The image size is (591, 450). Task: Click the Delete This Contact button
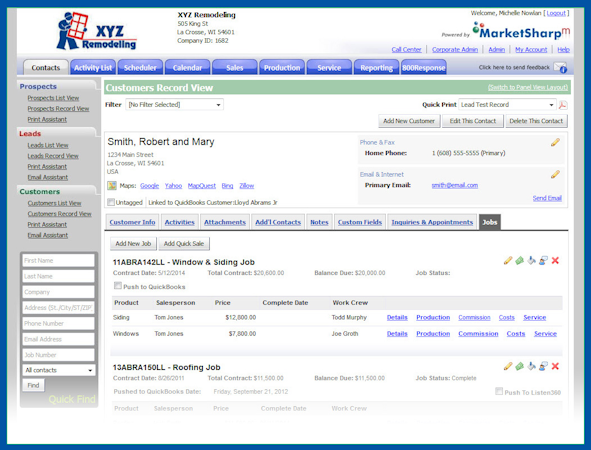[x=536, y=121]
